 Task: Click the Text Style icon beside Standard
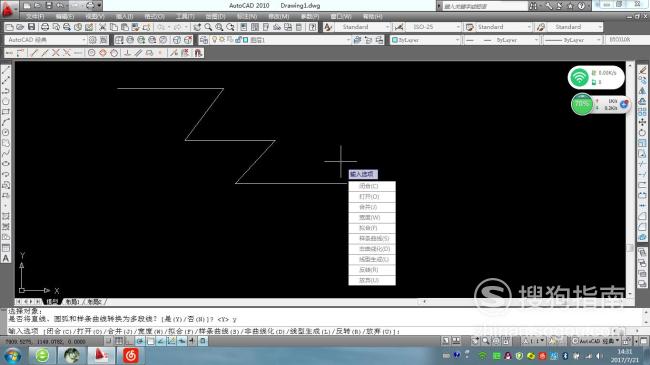pos(328,27)
